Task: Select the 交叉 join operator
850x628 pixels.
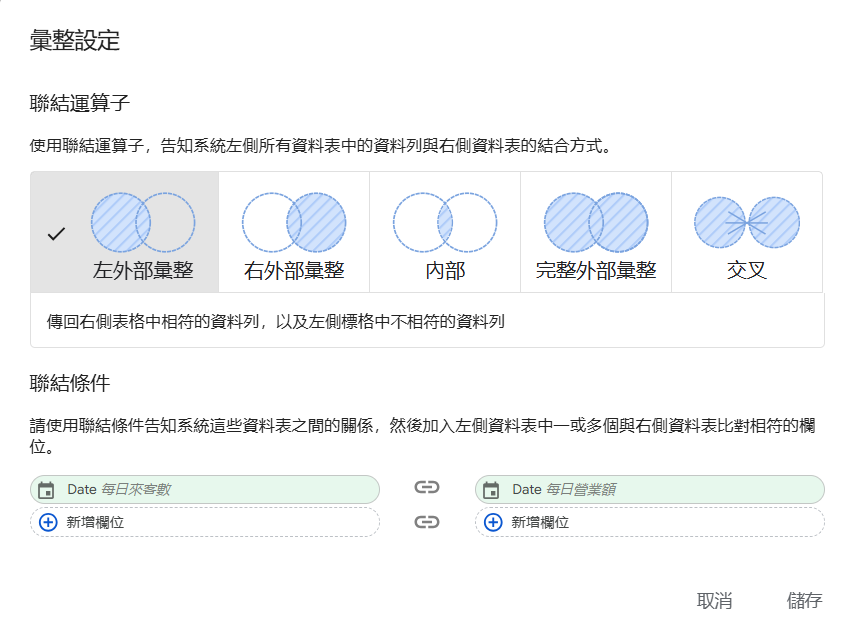Action: (747, 232)
